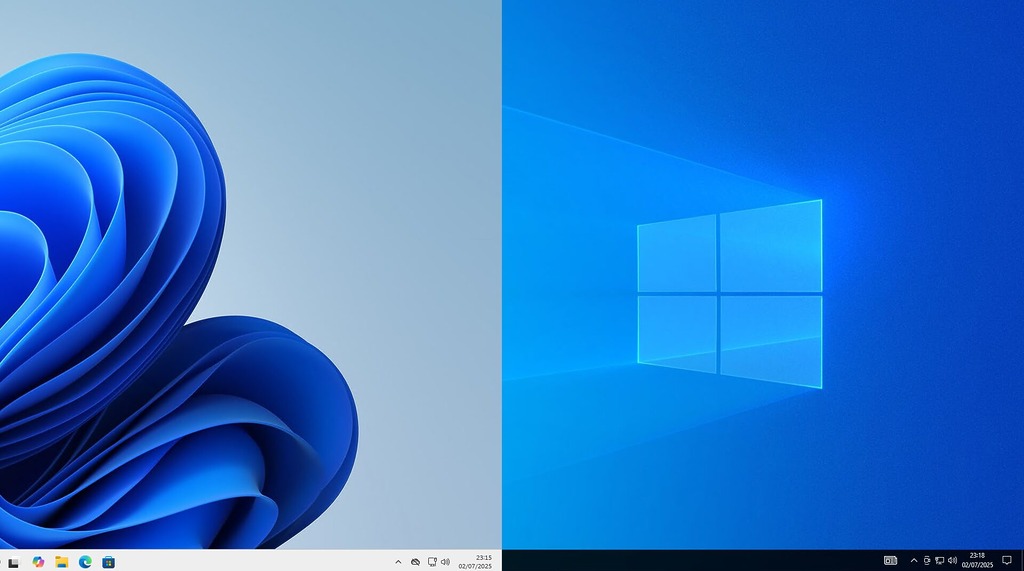Image resolution: width=1024 pixels, height=571 pixels.
Task: Open the 23:18 clock on the Windows 10 taskbar
Action: click(977, 561)
